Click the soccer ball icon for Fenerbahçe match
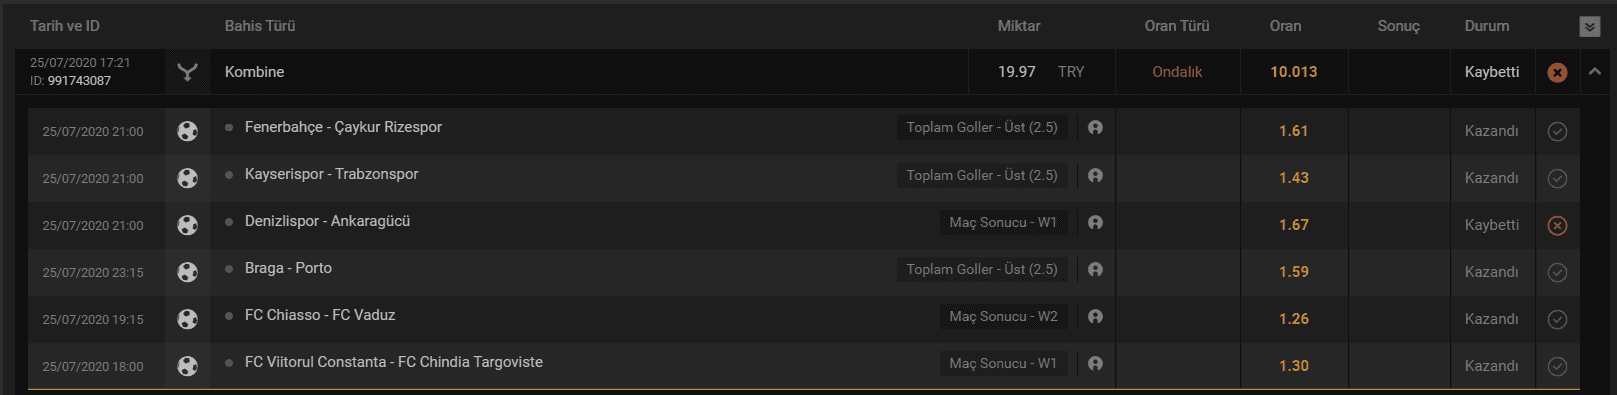The image size is (1617, 395). point(187,131)
